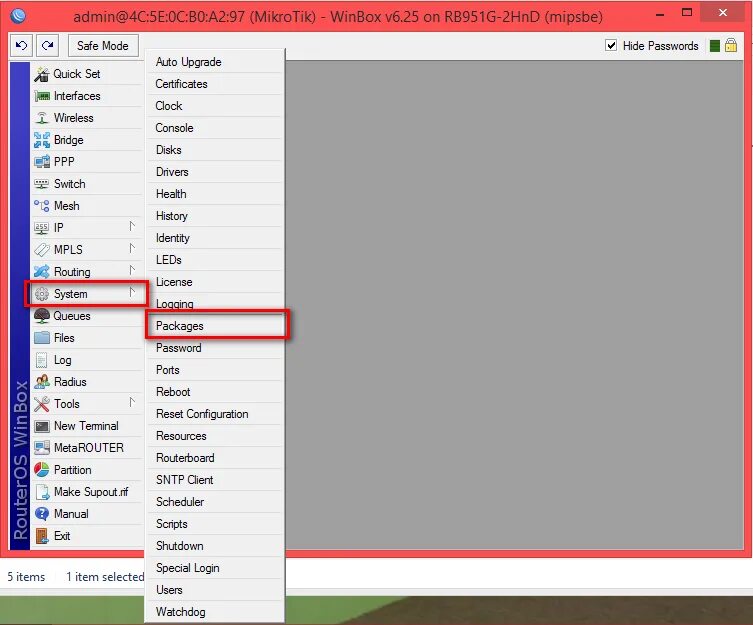This screenshot has height=625, width=753.
Task: Open the Disks menu entry
Action: (215, 150)
